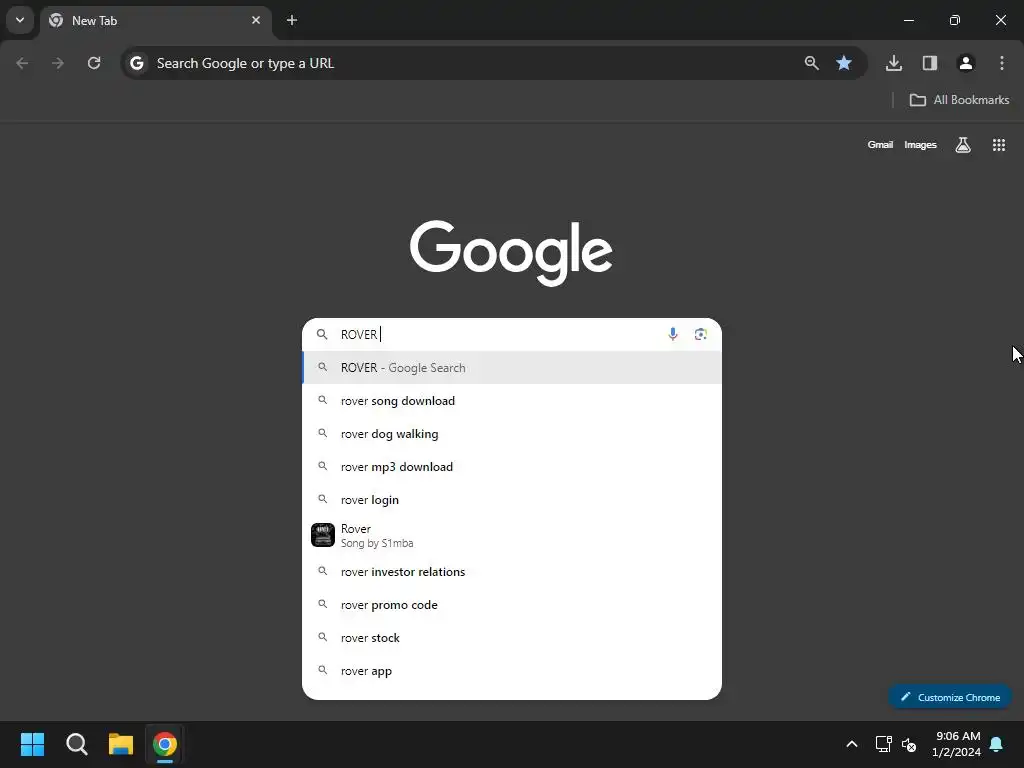Open Chrome's three-dot menu

[1002, 63]
